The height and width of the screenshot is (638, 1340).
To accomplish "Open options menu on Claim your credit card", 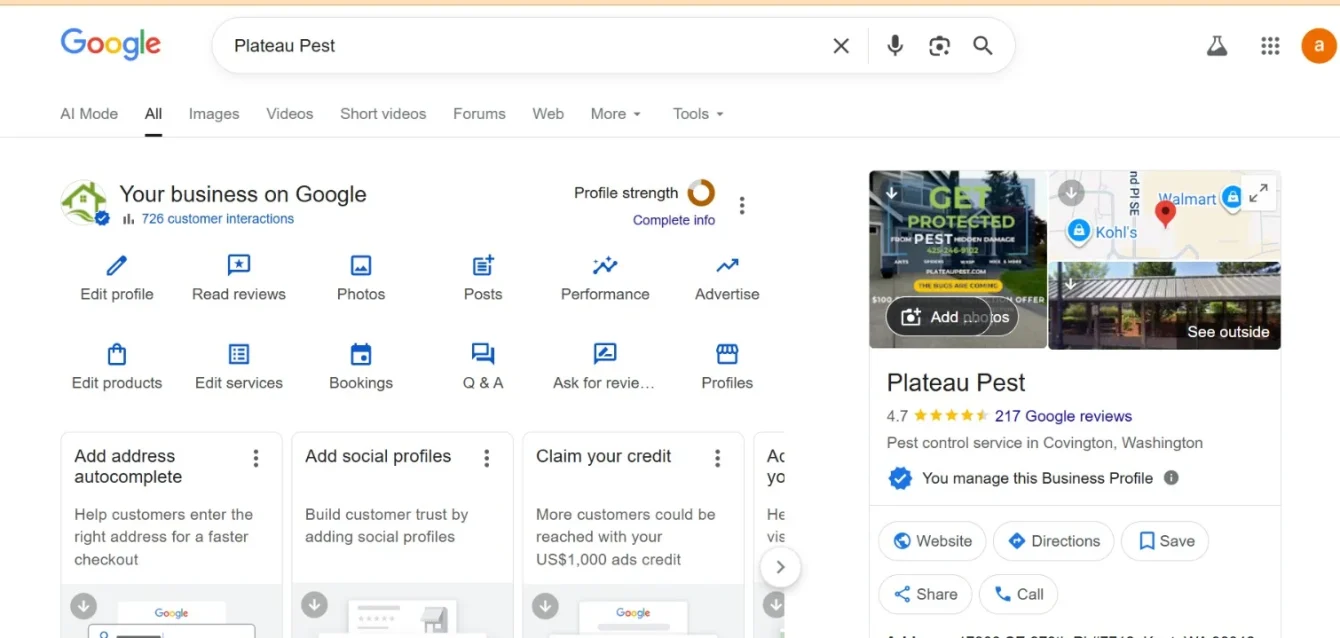I will pyautogui.click(x=717, y=458).
